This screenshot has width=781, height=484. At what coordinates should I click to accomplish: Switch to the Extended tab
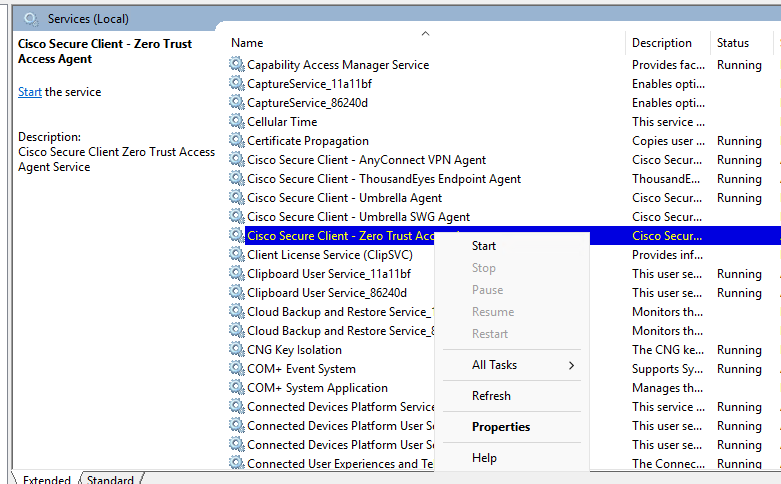(46, 480)
